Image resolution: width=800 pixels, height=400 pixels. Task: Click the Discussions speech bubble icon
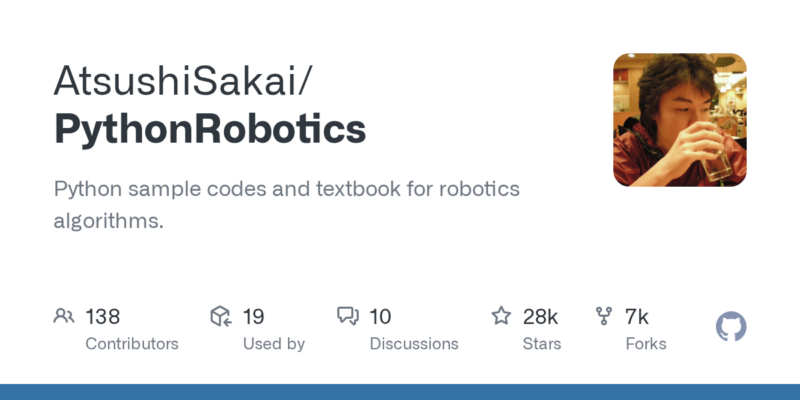point(348,317)
